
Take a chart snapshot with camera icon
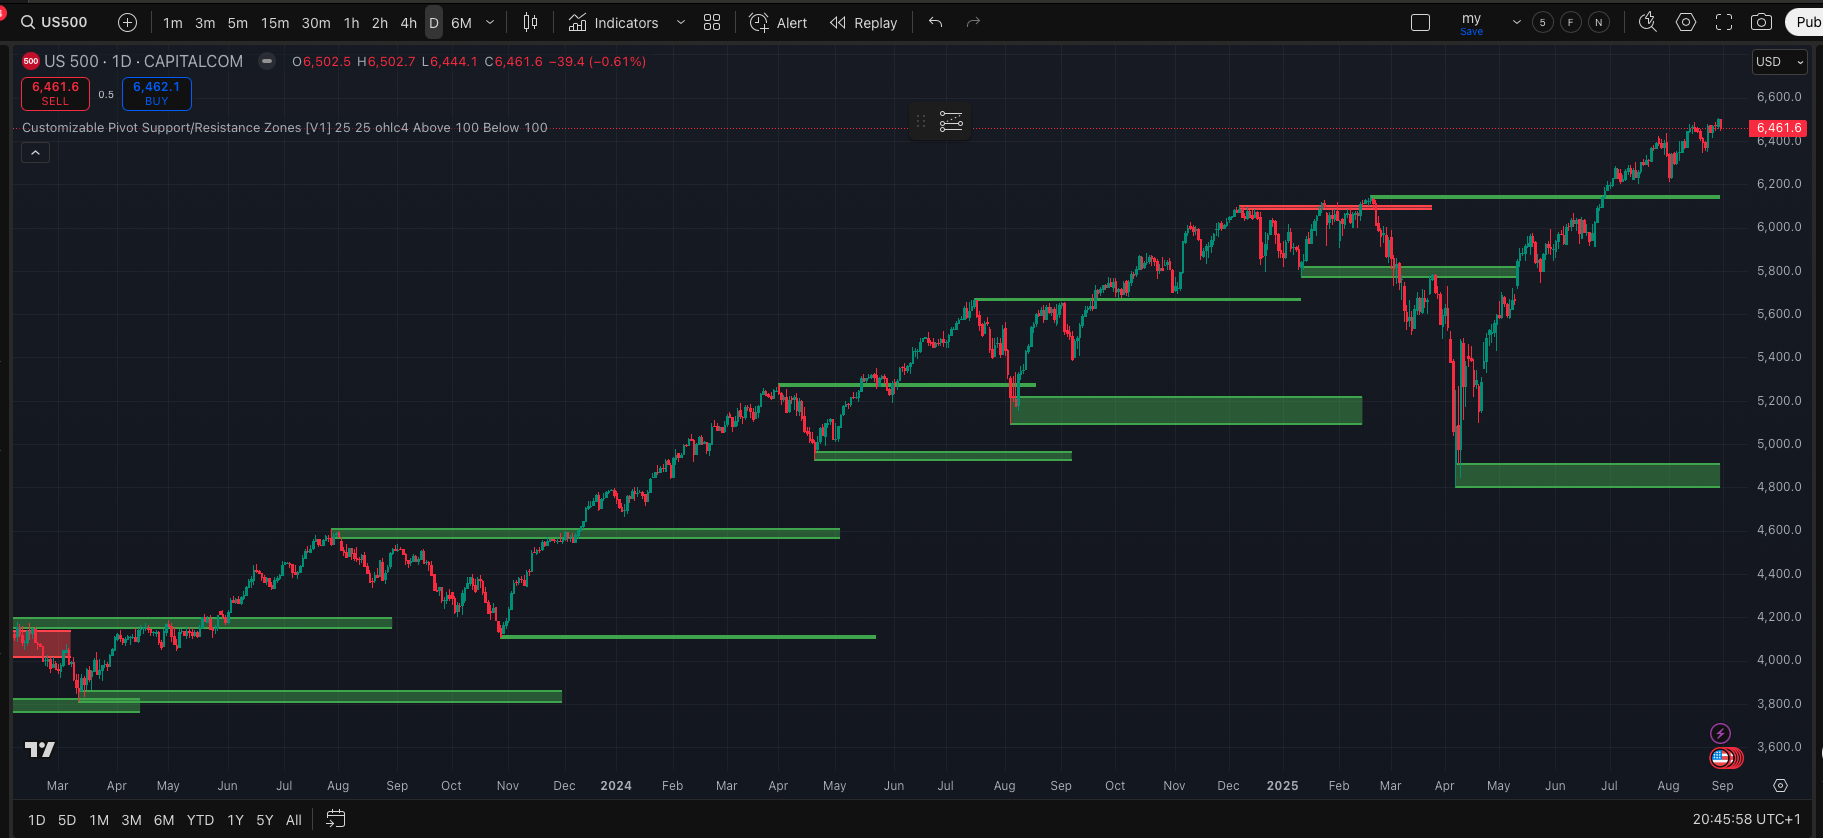[1762, 22]
